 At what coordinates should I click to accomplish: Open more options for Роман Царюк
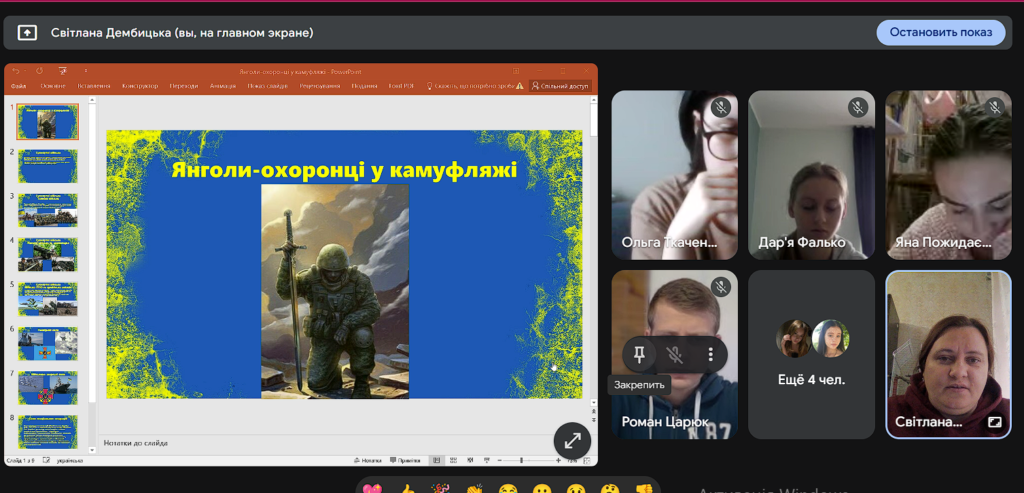(x=711, y=353)
